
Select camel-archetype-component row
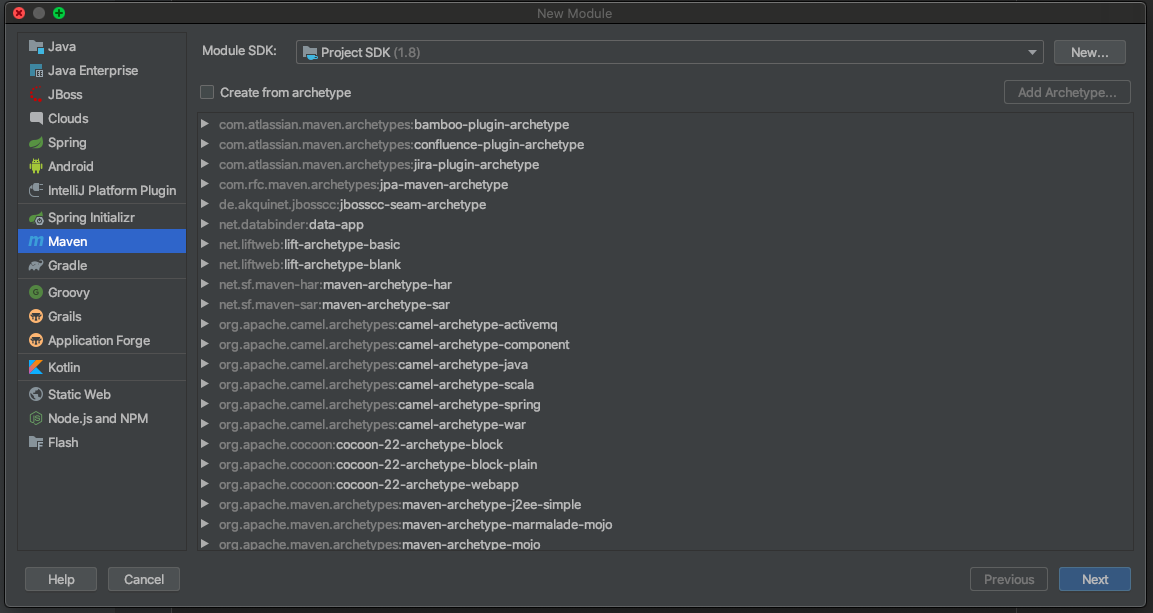pyautogui.click(x=665, y=344)
